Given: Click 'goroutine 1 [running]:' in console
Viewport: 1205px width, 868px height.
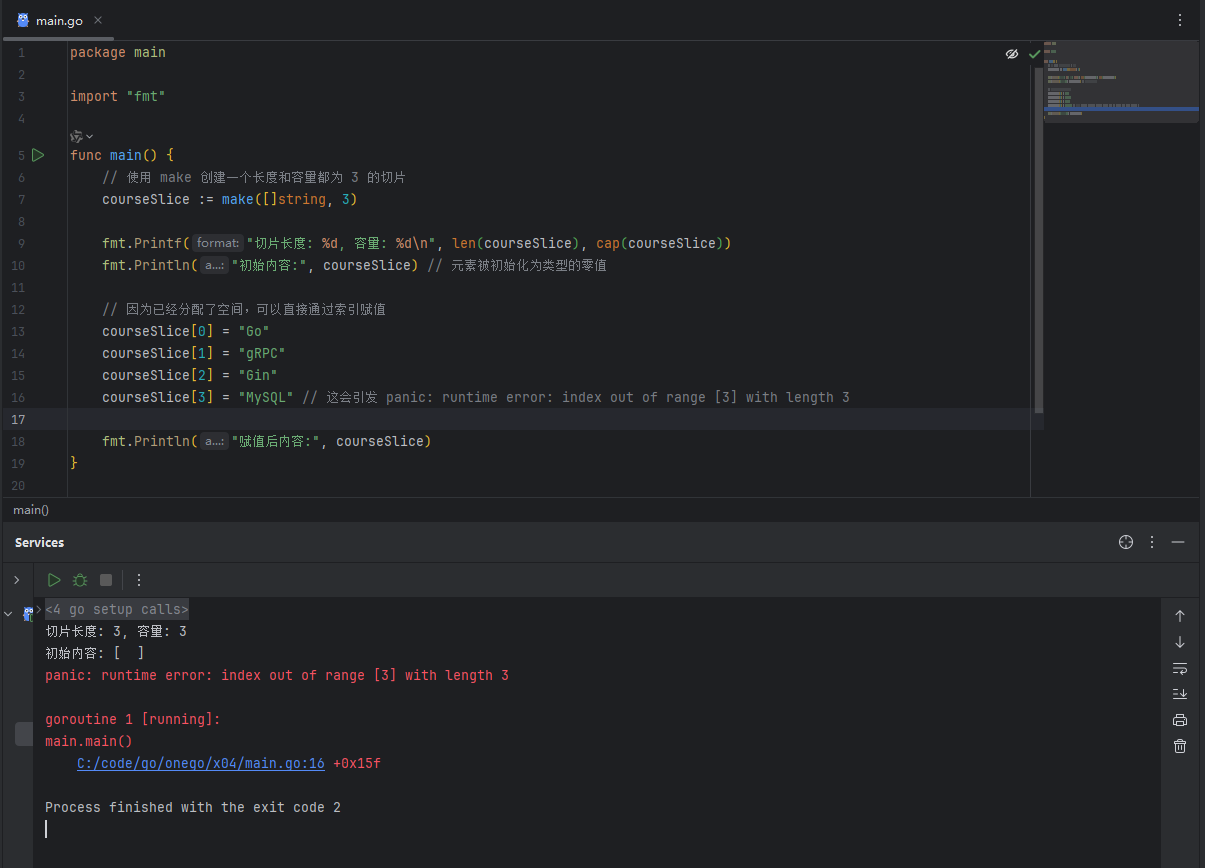Looking at the screenshot, I should (133, 720).
